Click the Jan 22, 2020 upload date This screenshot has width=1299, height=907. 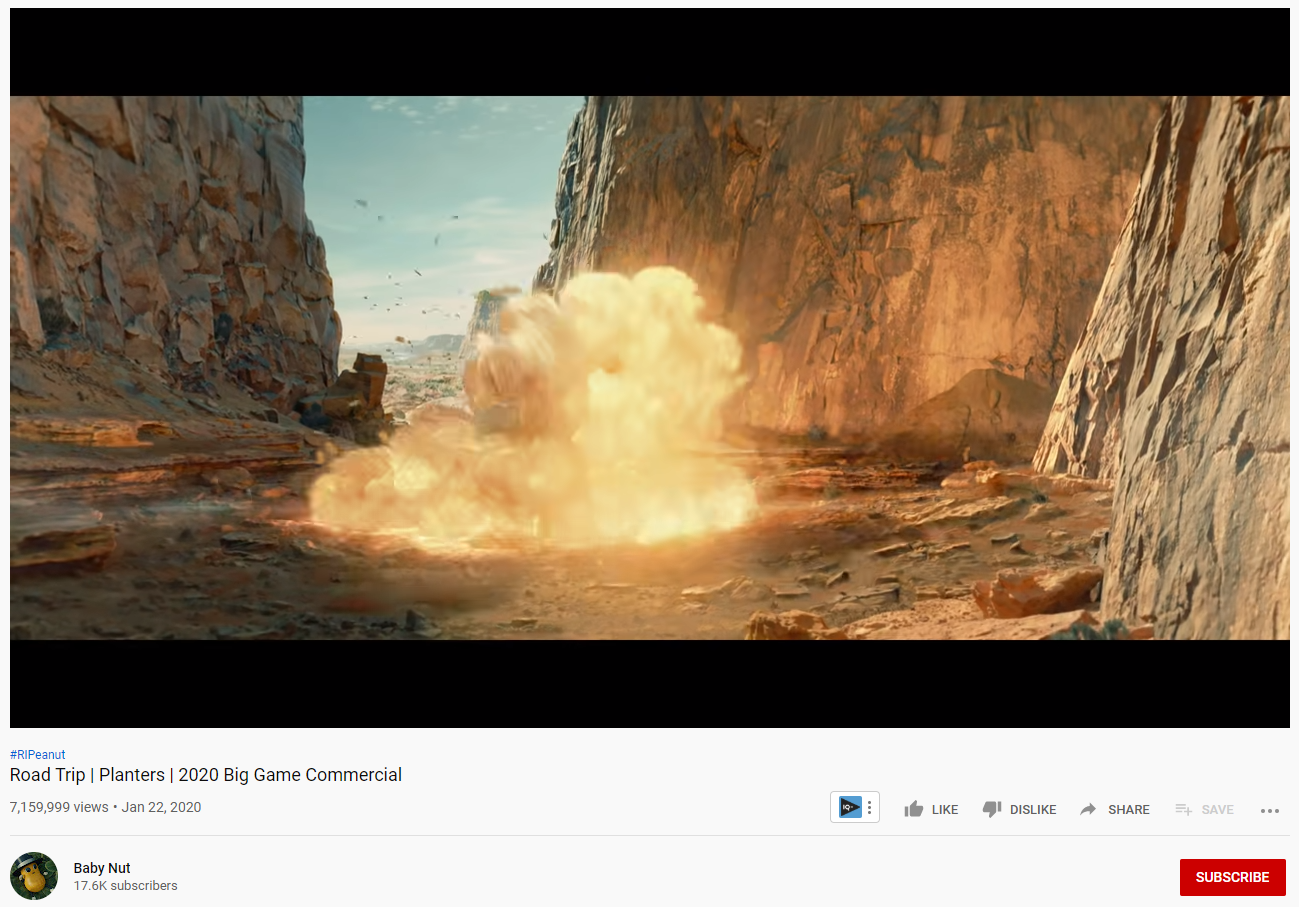[x=161, y=807]
